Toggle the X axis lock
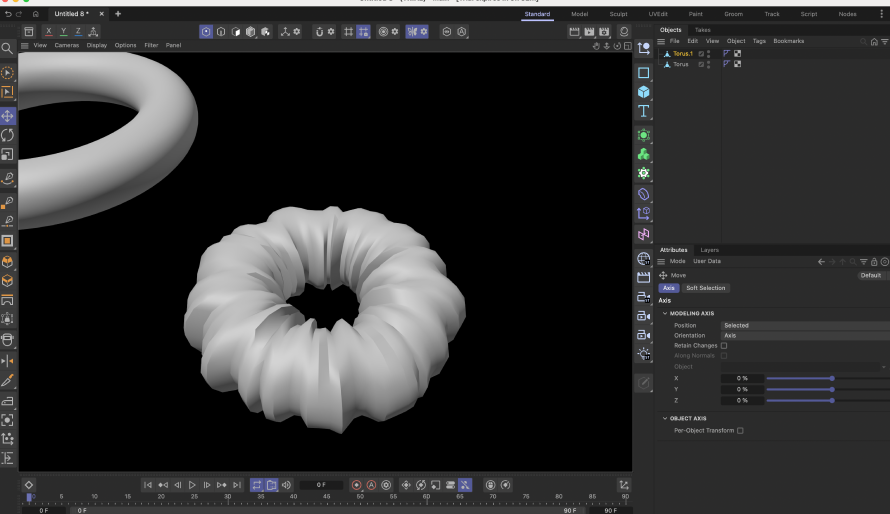This screenshot has width=890, height=514. (47, 32)
